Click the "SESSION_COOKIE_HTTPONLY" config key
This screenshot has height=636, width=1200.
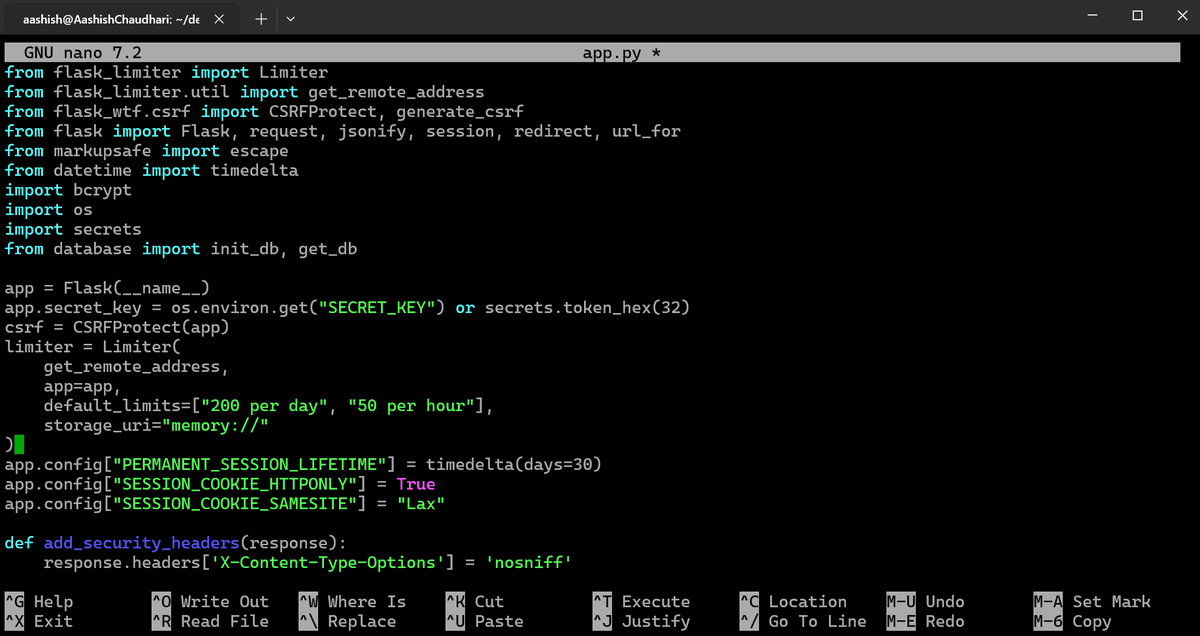tap(235, 484)
